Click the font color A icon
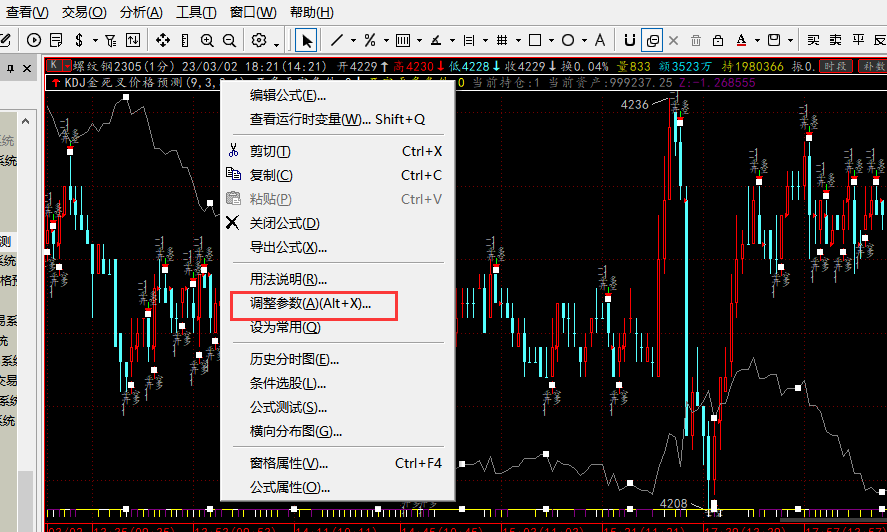Screen dimensions: 887x532 pyautogui.click(x=741, y=40)
